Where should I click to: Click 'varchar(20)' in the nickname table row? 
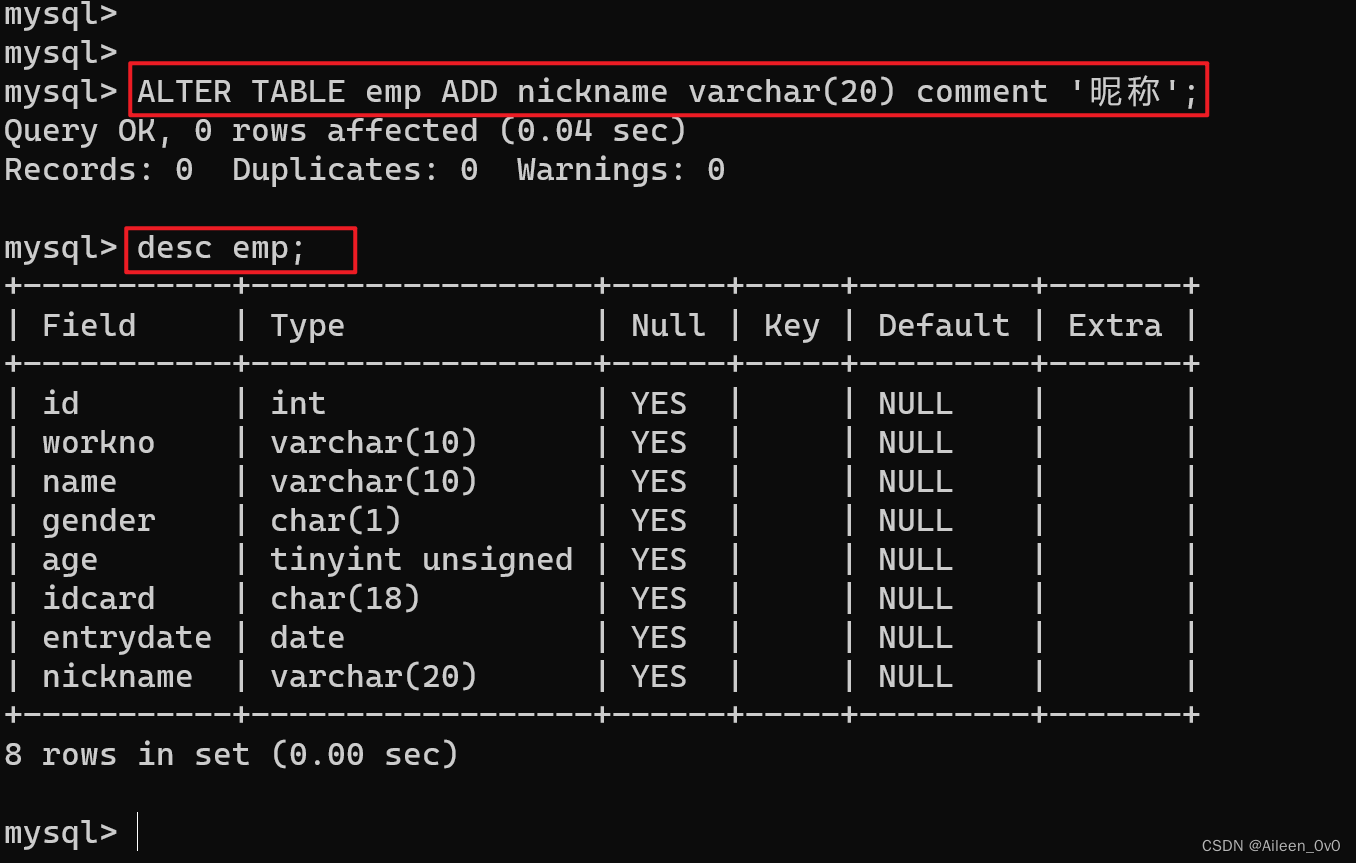tap(373, 677)
